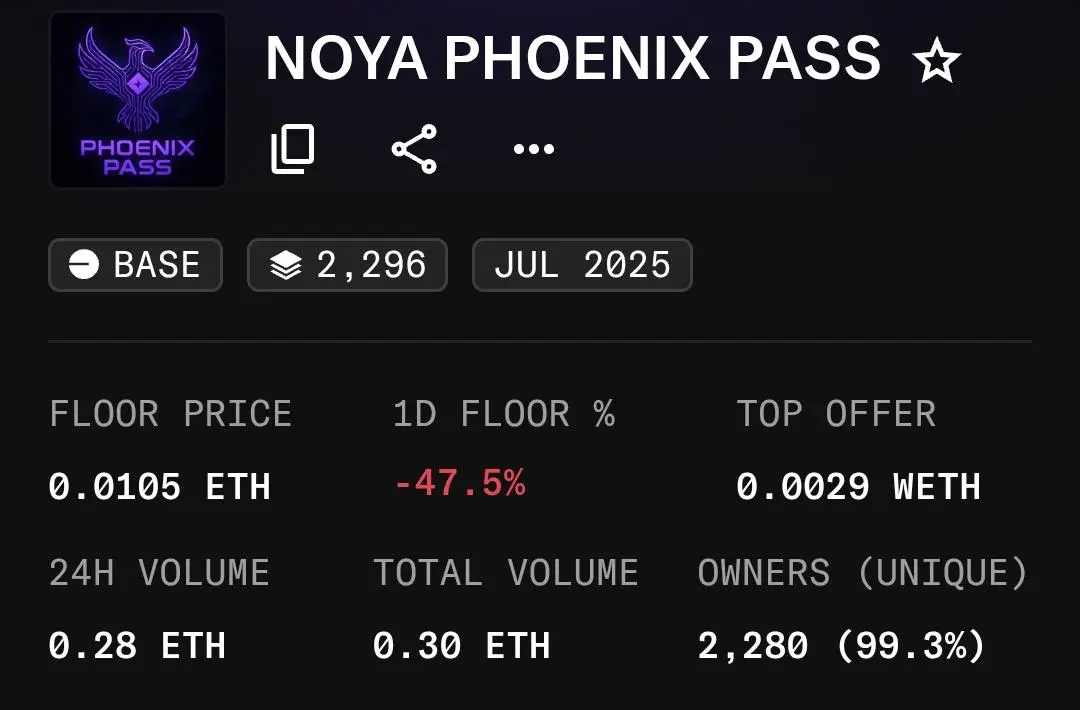This screenshot has height=710, width=1080.
Task: Click the 2,280 (99.3%) owners value
Action: 842,646
